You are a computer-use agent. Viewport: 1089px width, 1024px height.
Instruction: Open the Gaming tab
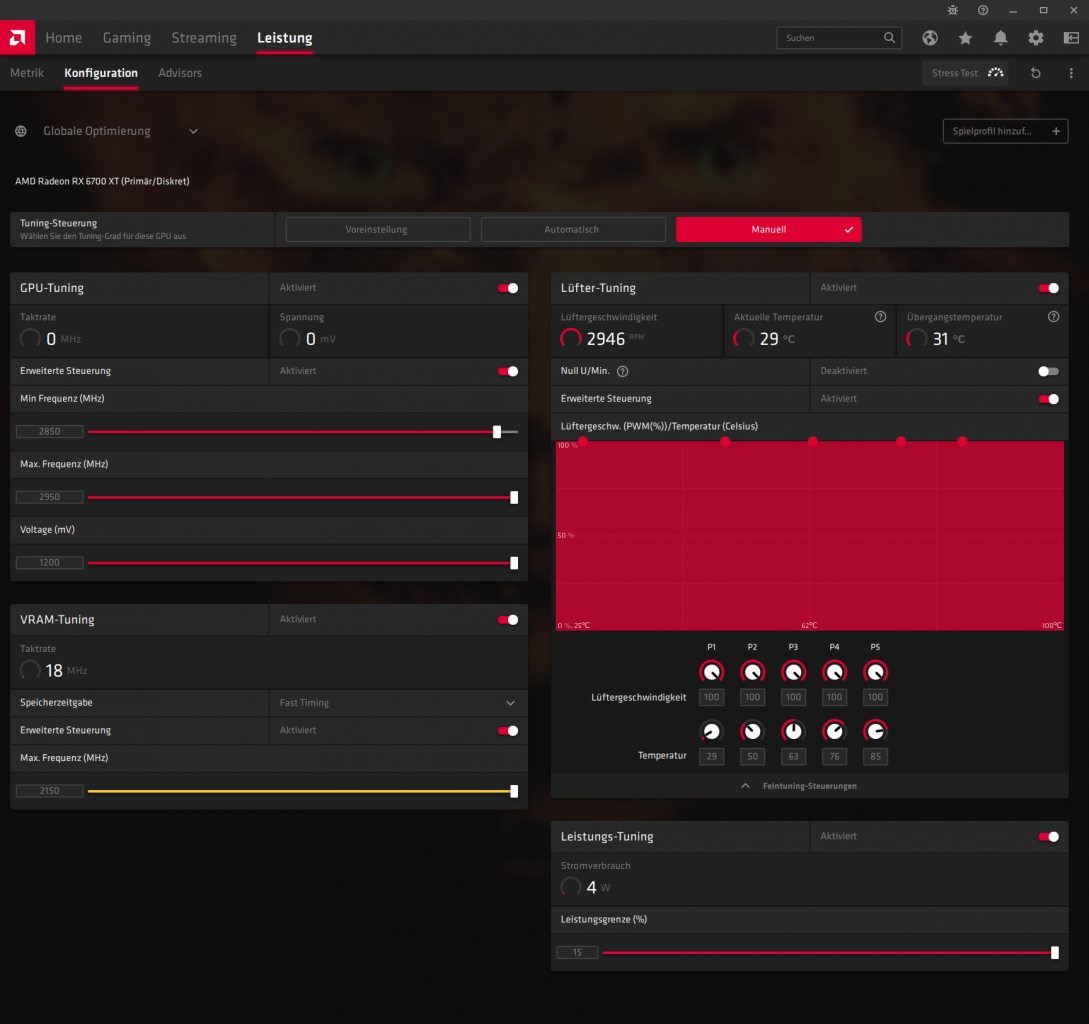(126, 38)
